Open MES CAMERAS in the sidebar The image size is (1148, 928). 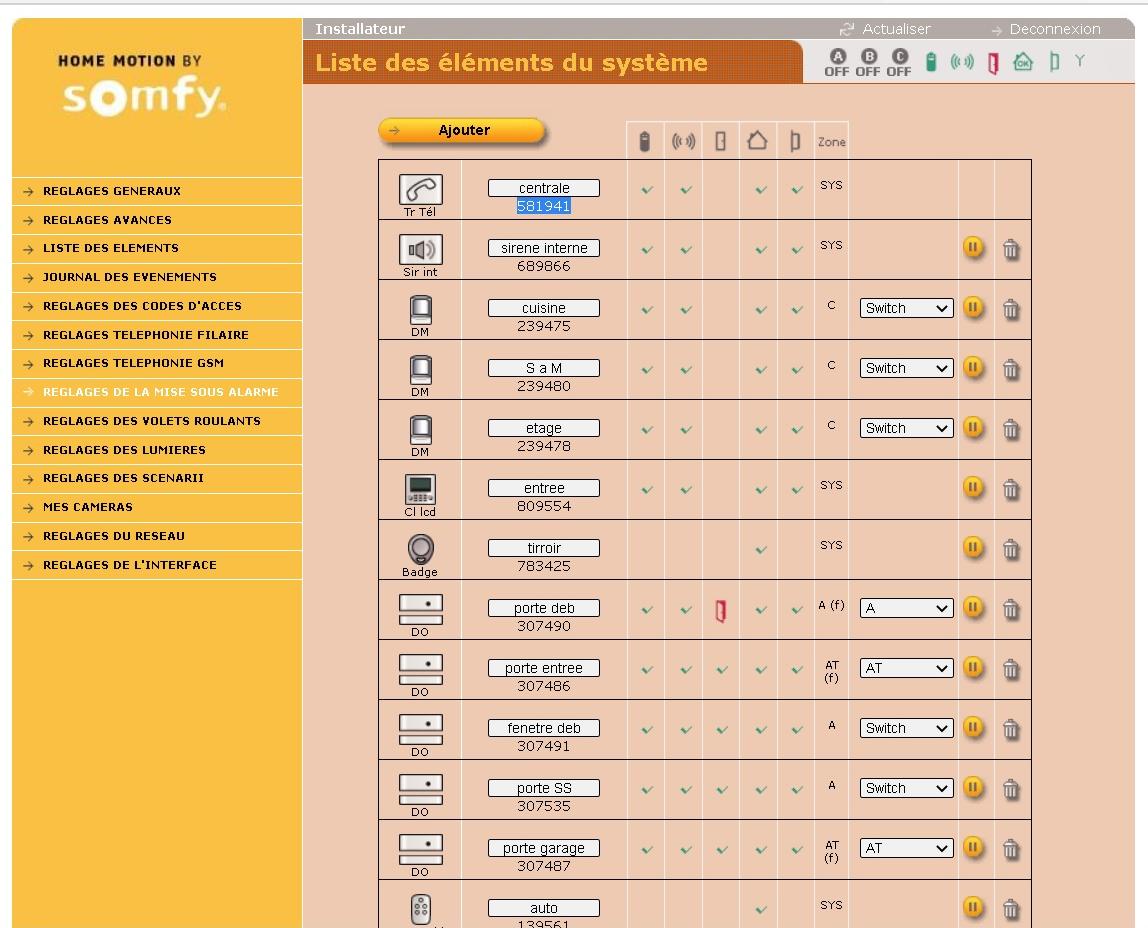pyautogui.click(x=88, y=507)
